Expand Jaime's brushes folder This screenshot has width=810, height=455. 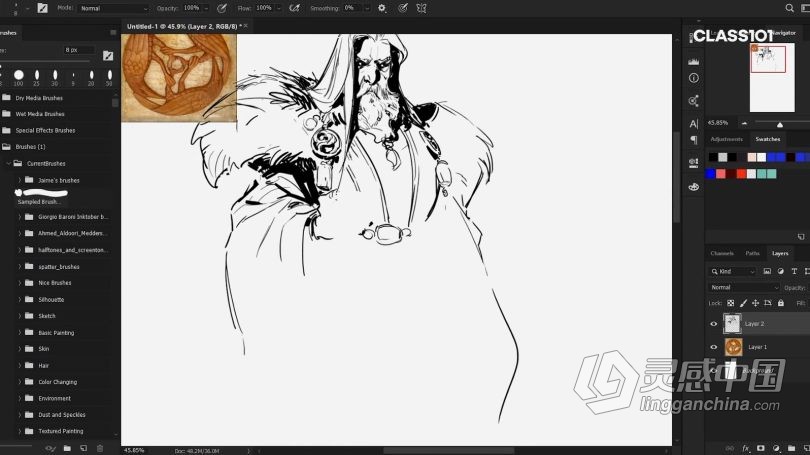(x=20, y=180)
